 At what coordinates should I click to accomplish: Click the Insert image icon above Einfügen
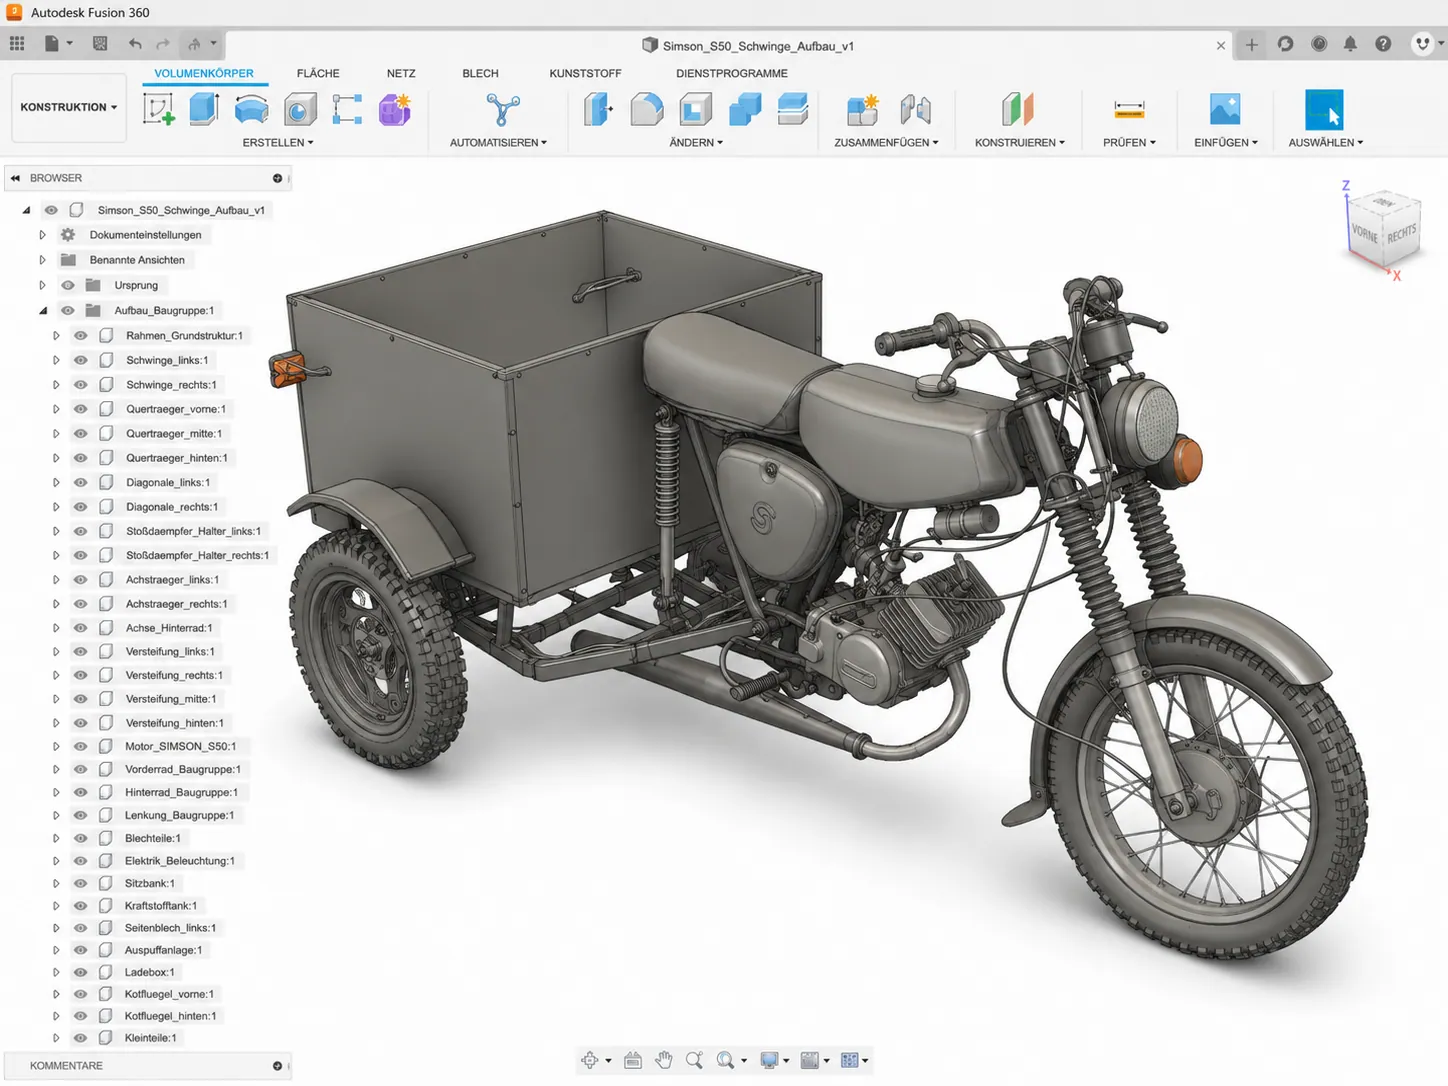coord(1225,109)
